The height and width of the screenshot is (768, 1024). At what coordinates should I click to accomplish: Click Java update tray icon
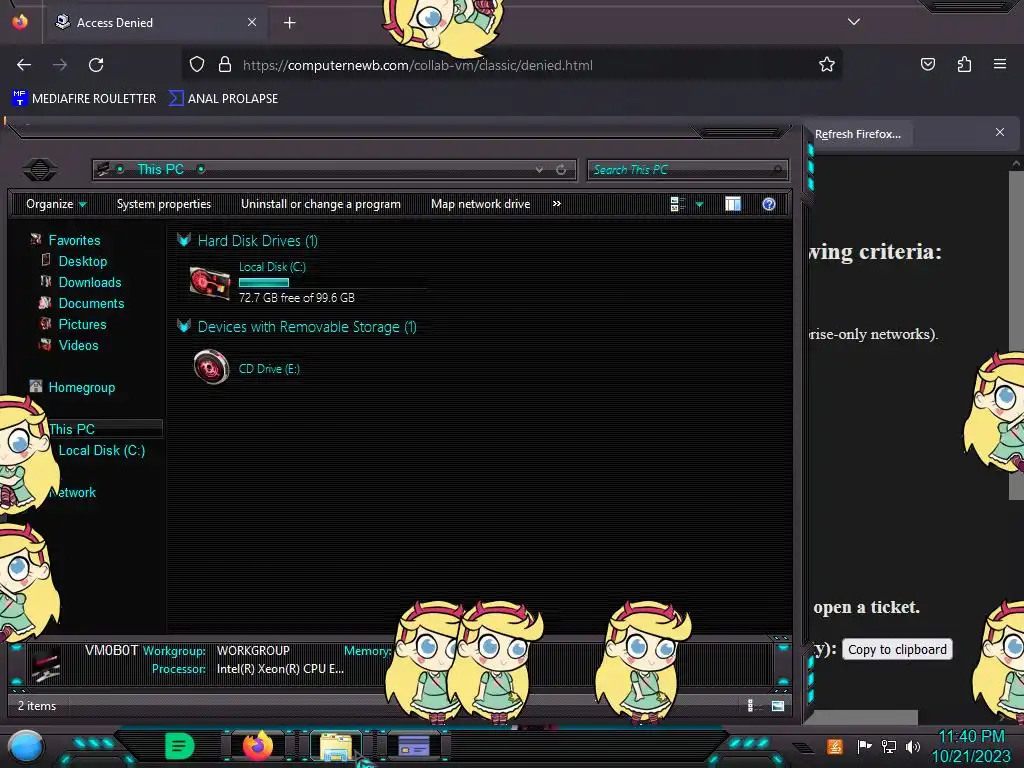pos(835,746)
